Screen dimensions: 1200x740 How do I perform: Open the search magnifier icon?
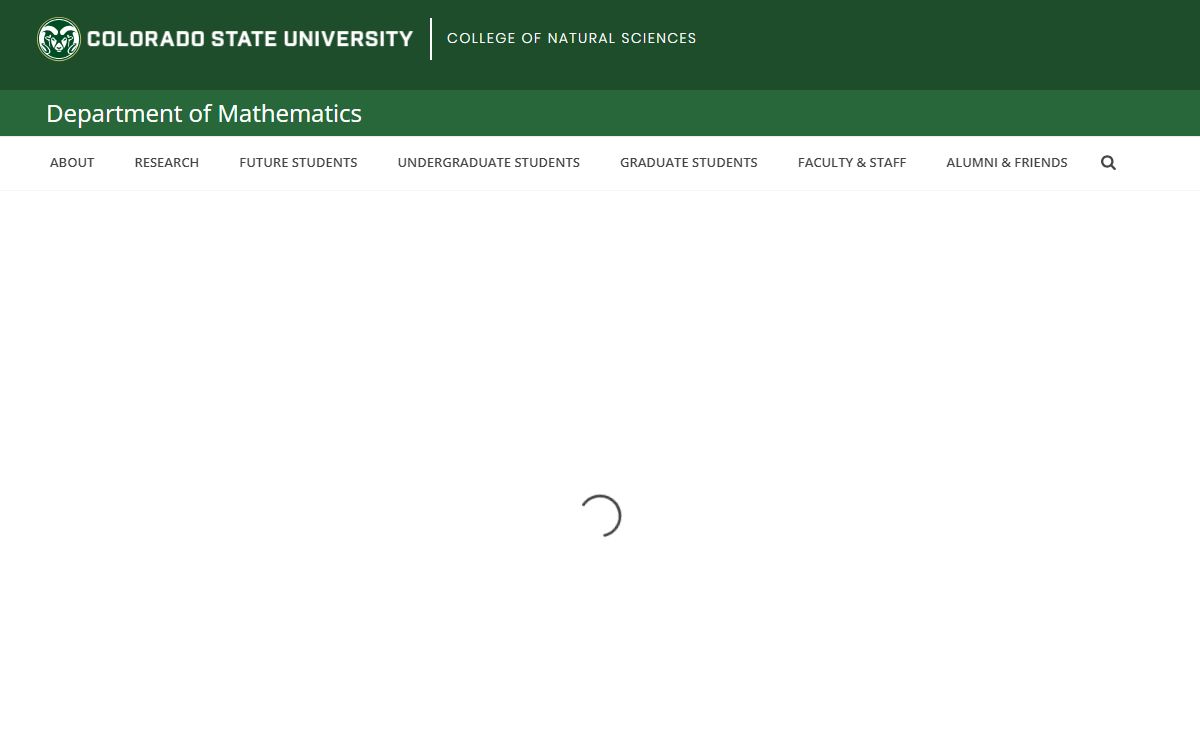[1108, 163]
